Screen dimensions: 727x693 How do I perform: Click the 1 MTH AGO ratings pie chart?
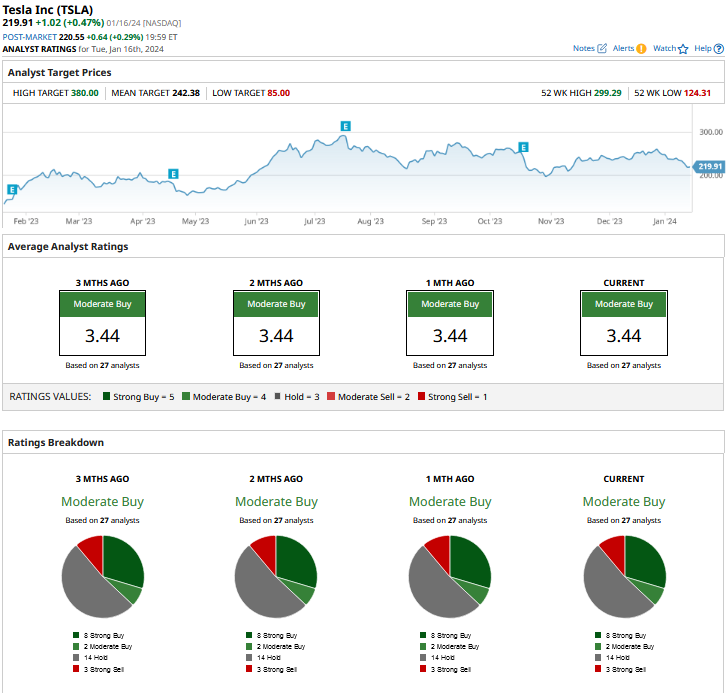click(x=450, y=577)
